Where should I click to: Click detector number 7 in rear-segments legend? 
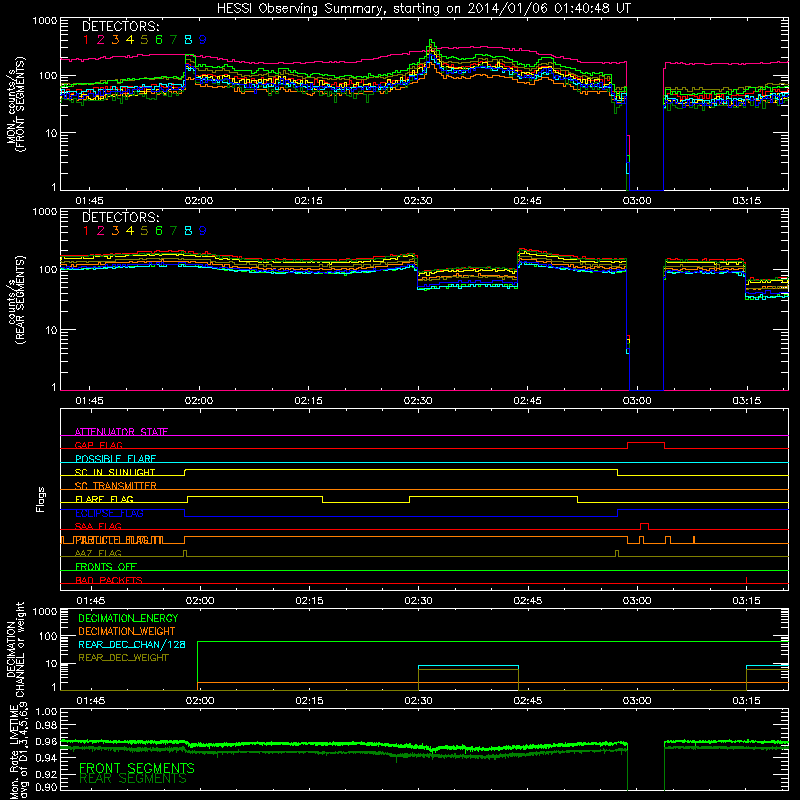tap(173, 231)
